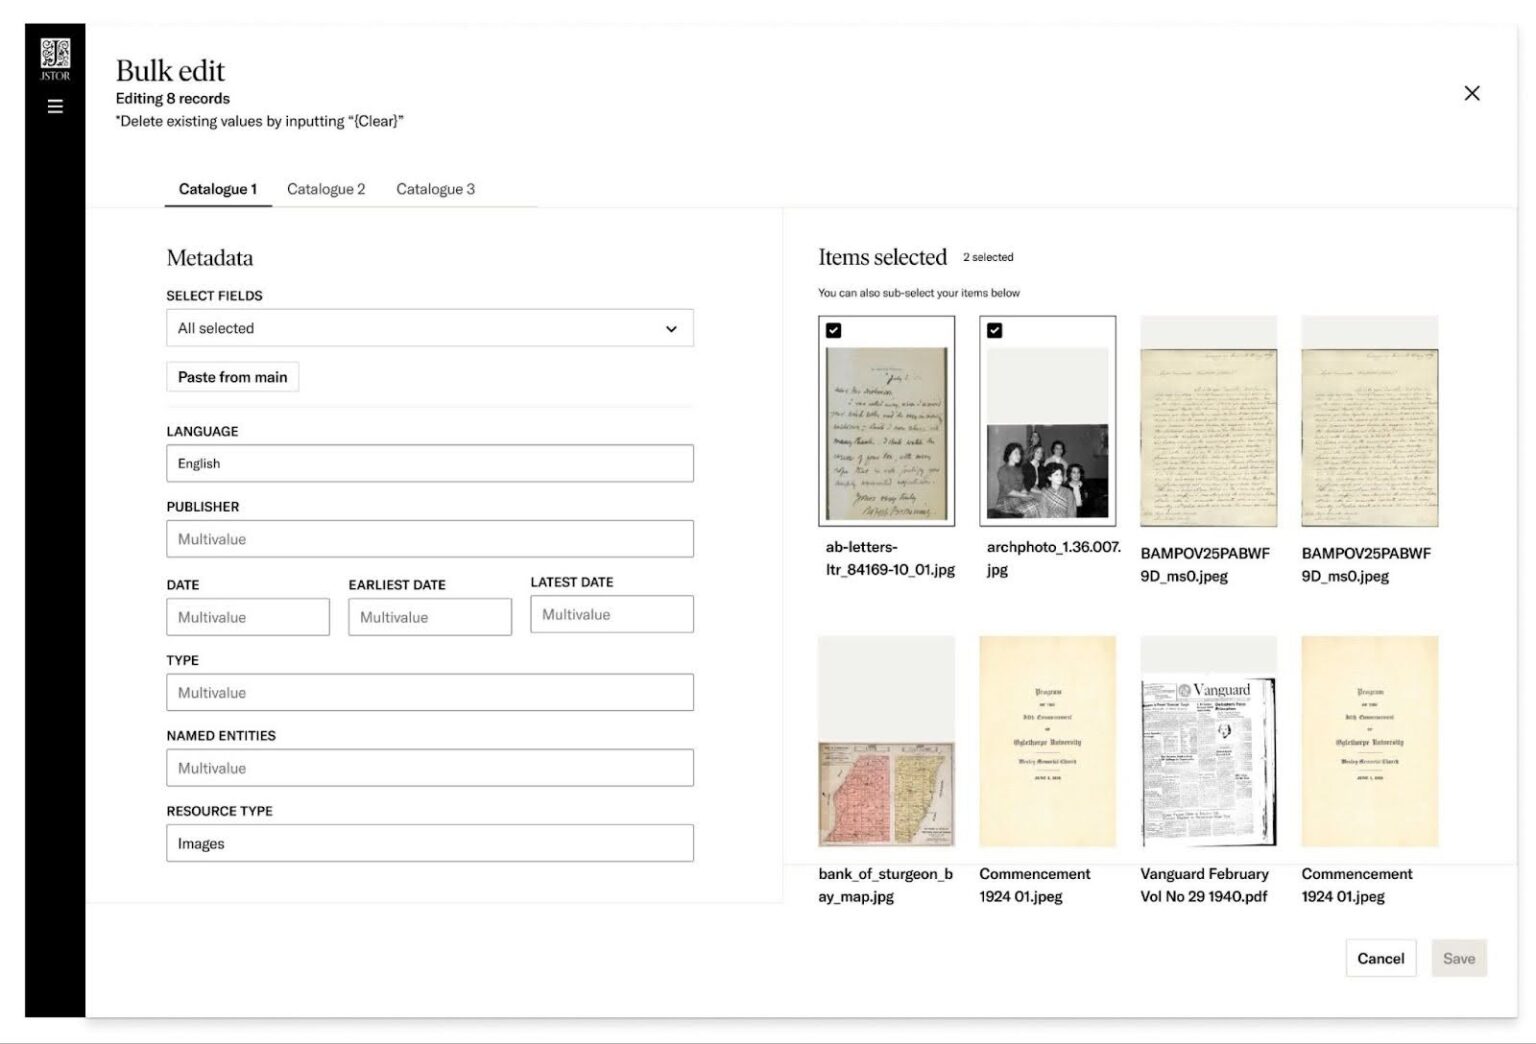
Task: Select the bank_of_sturgeon_bay_map.jpg thumbnail
Action: 886,741
